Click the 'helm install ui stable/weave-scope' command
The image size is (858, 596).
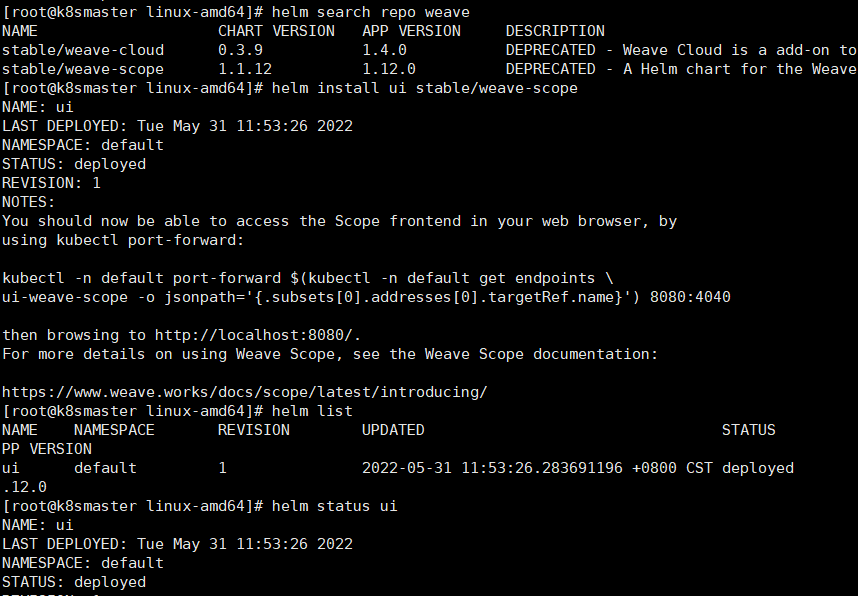pyautogui.click(x=425, y=88)
